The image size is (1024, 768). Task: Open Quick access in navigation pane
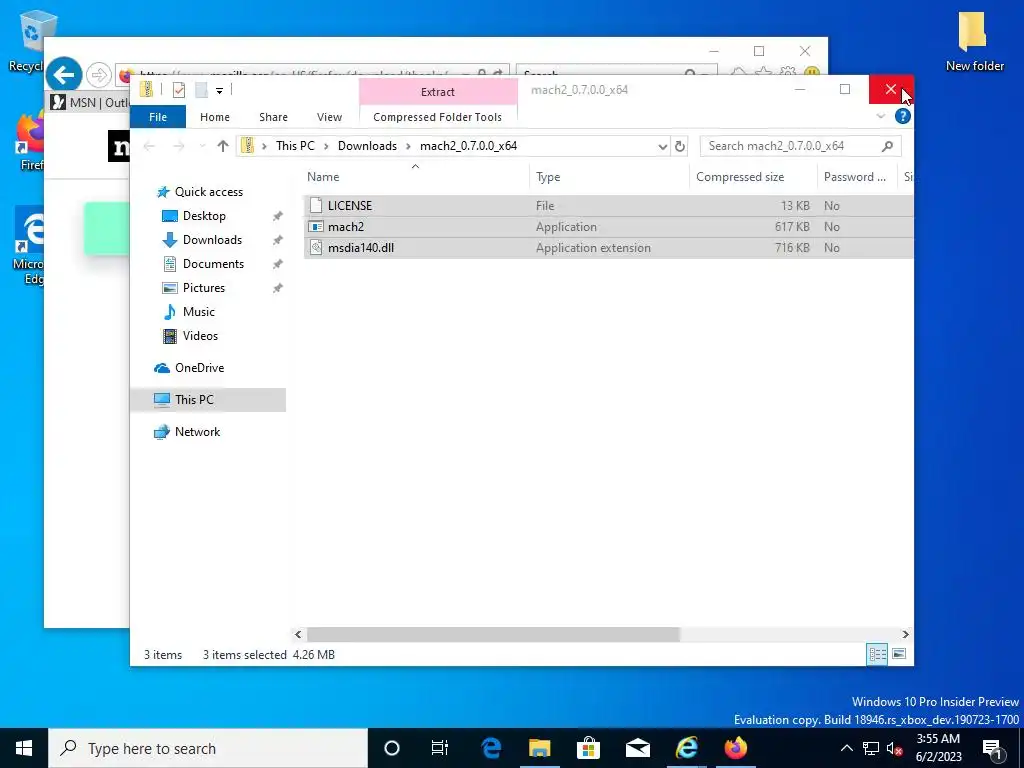pos(208,192)
